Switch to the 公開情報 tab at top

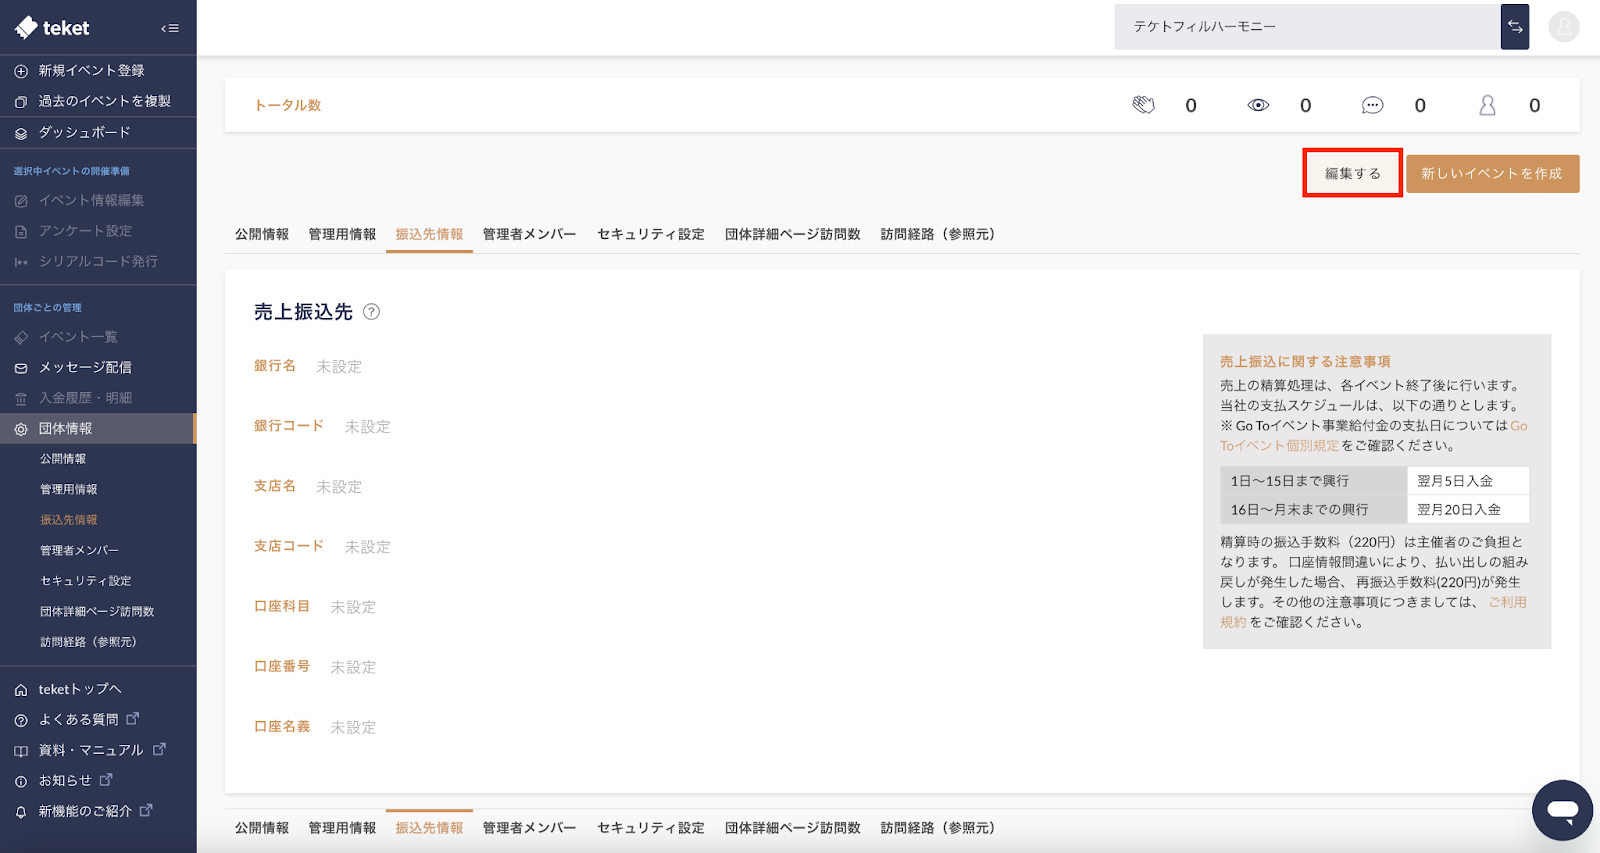tap(262, 234)
